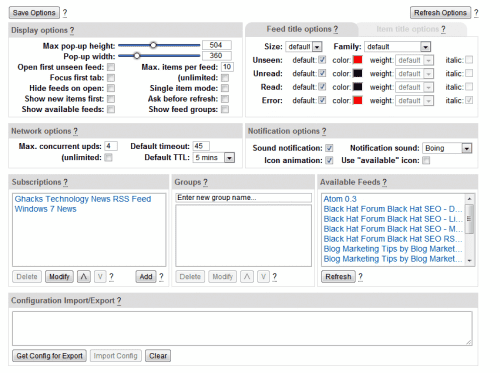Disable the Sound notification checkbox

(x=329, y=148)
